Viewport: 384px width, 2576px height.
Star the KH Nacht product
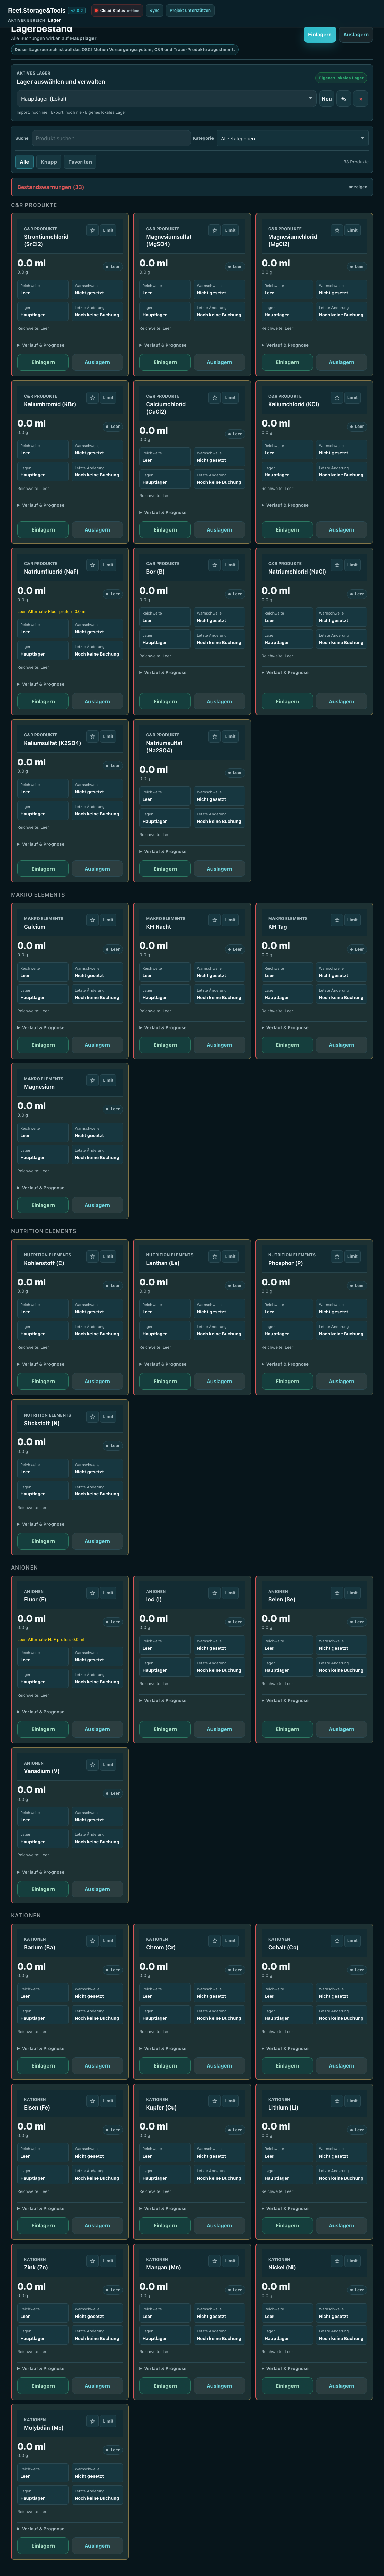(215, 920)
